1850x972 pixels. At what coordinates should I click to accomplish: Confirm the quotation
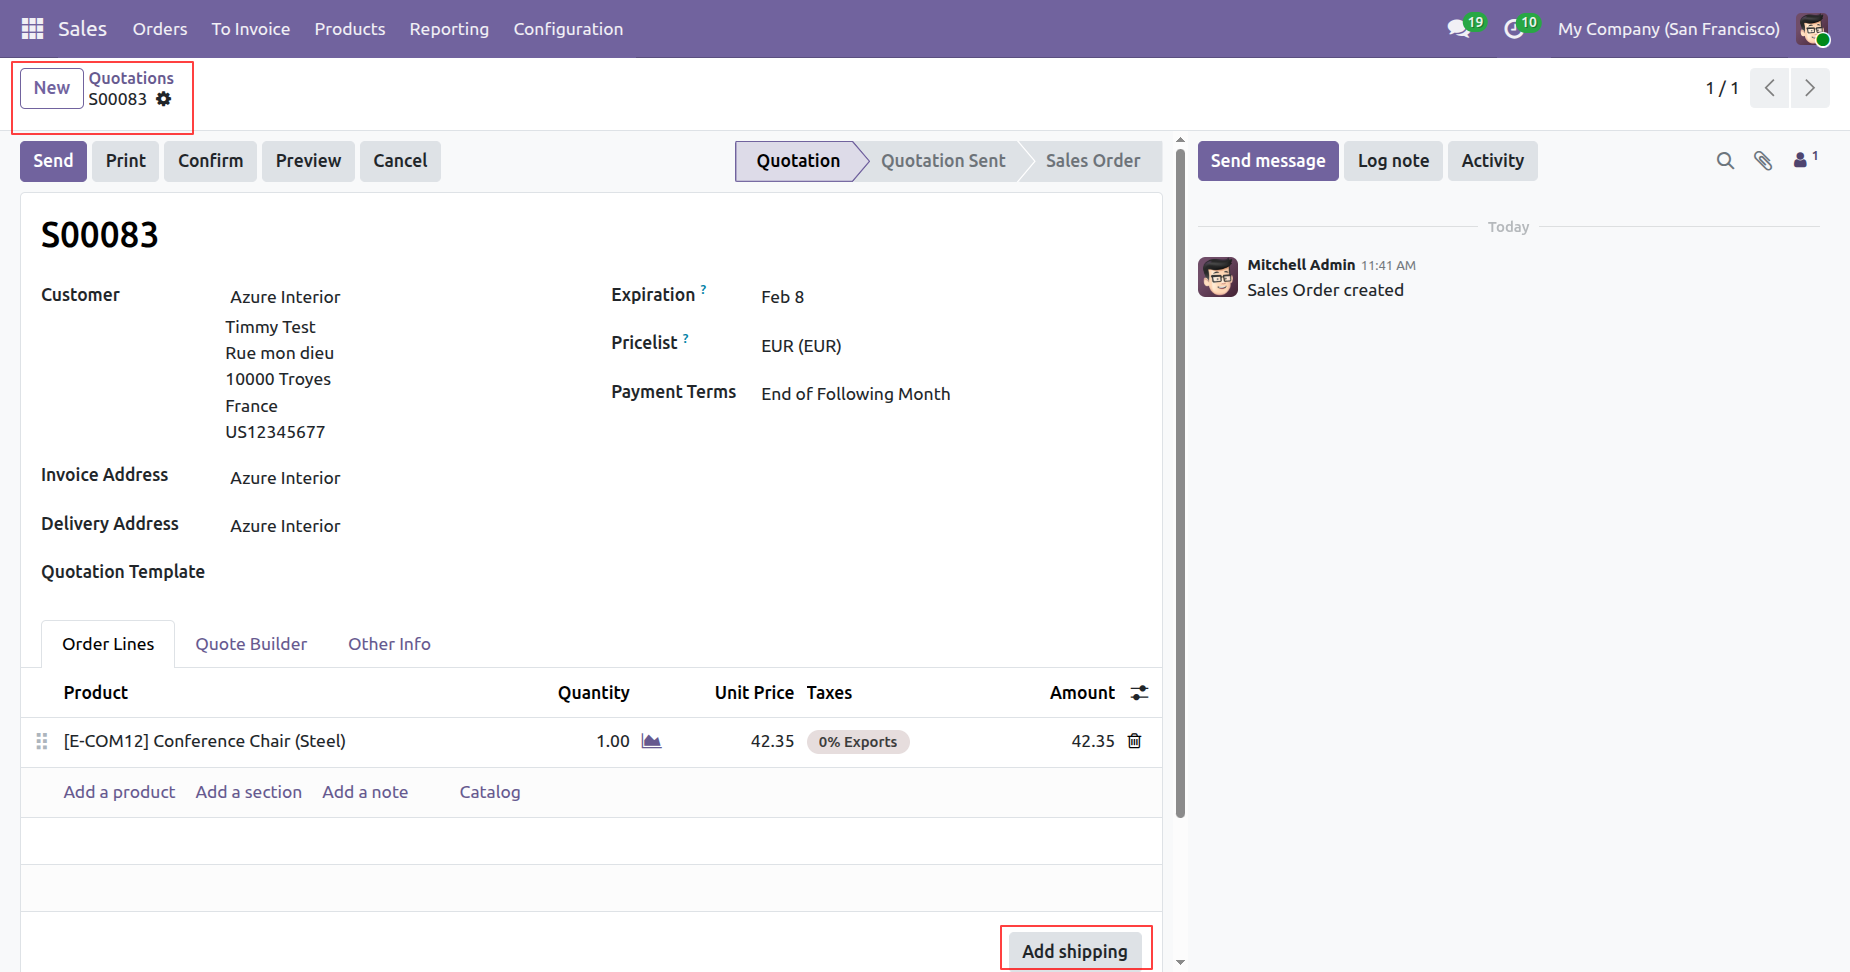click(x=210, y=161)
